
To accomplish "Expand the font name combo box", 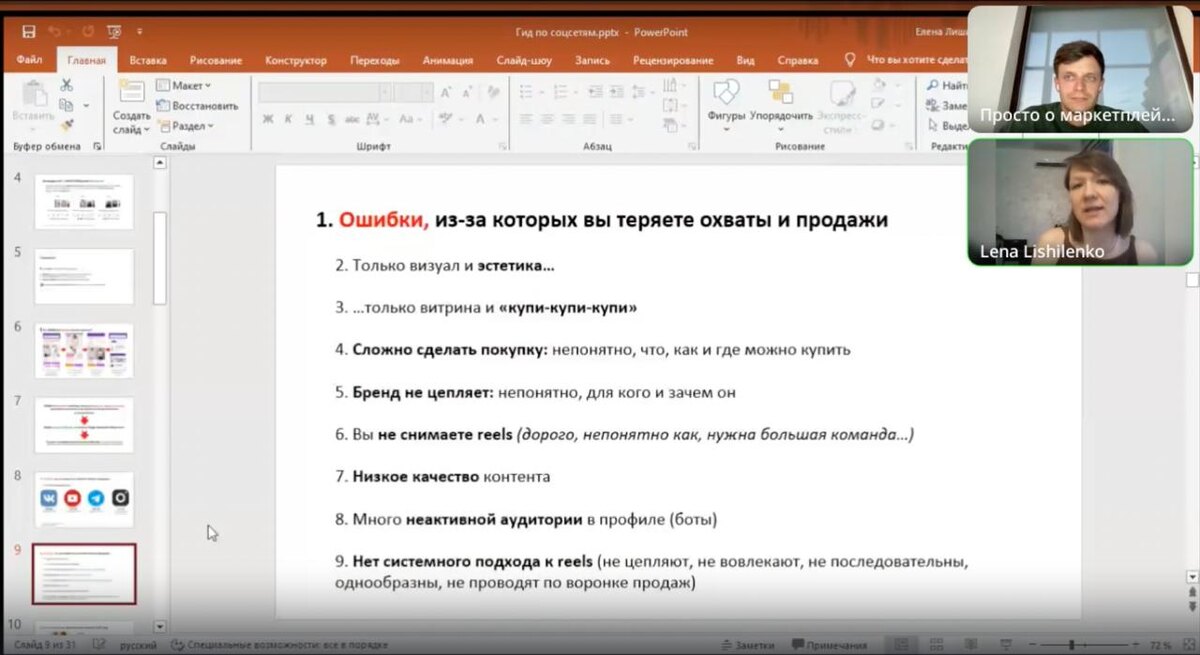I will click(386, 93).
